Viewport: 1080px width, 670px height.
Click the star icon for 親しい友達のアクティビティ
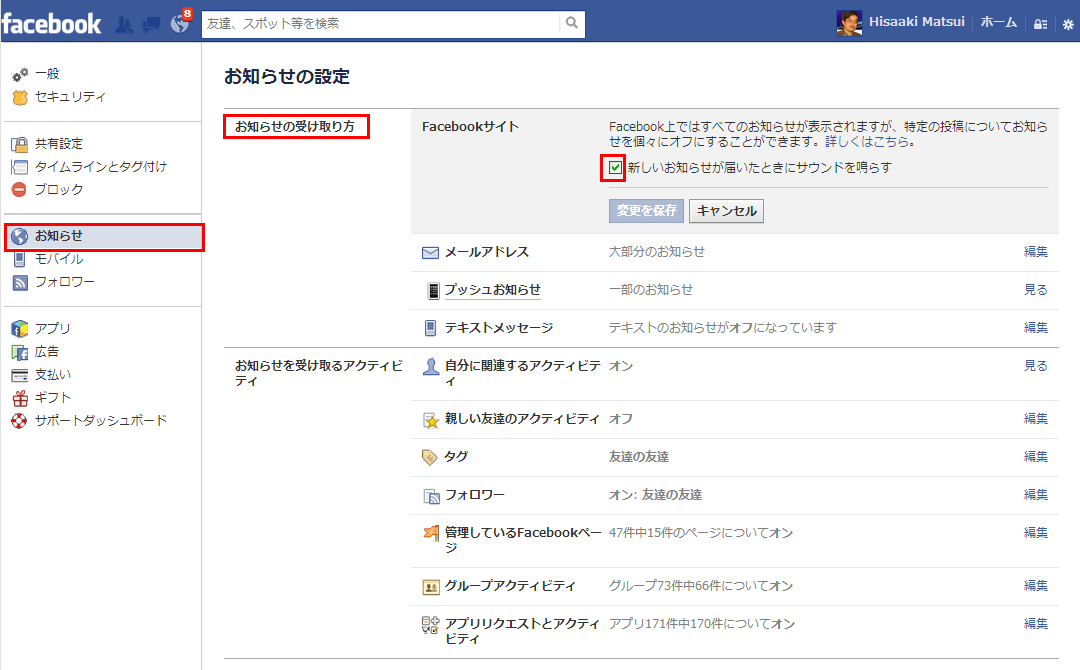(430, 420)
